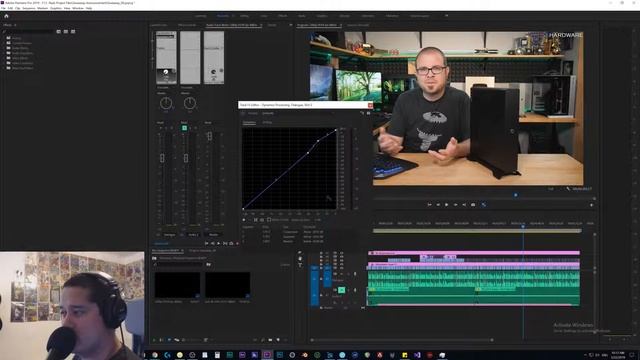Image resolution: width=640 pixels, height=360 pixels.
Task: Step forward one frame in Program Monitor
Action: (456, 204)
